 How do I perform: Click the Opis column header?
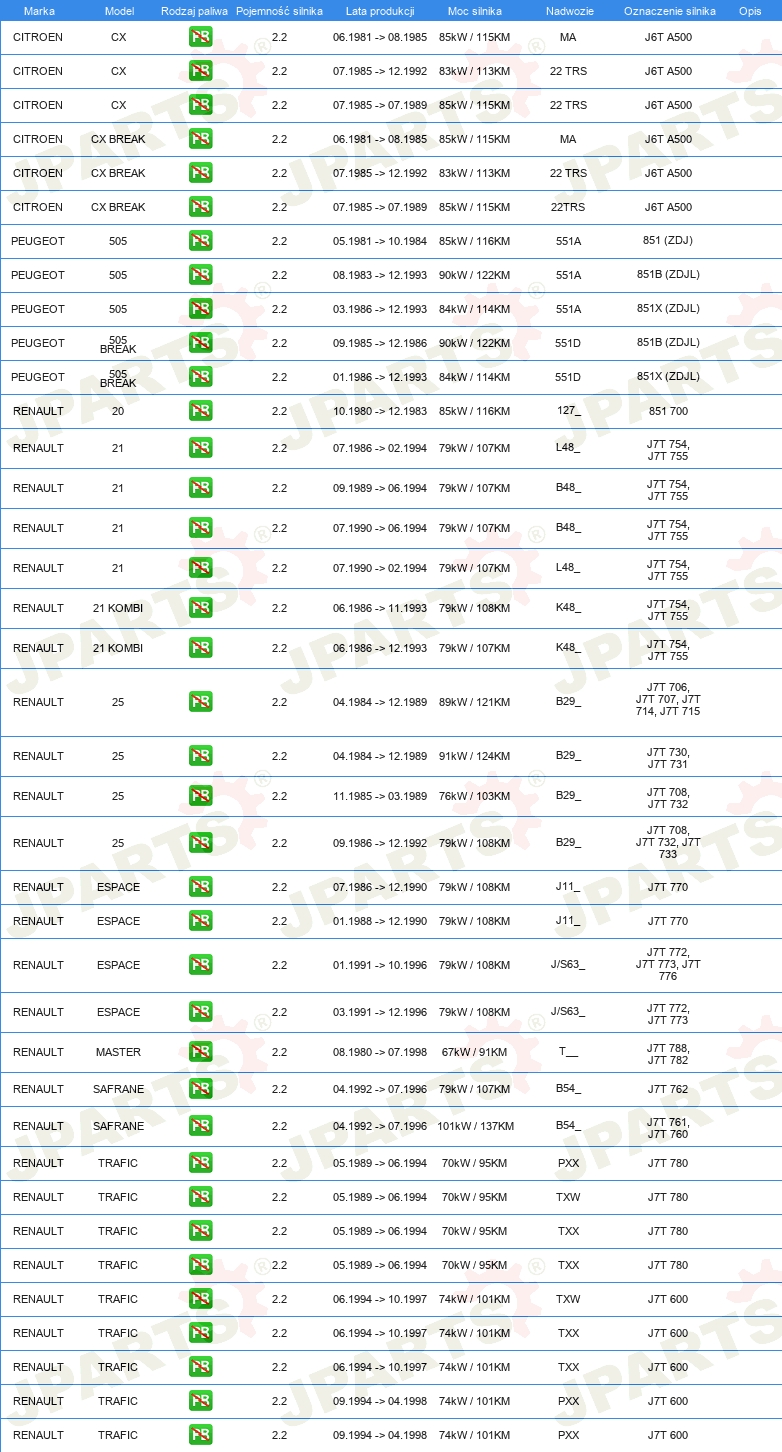point(749,11)
